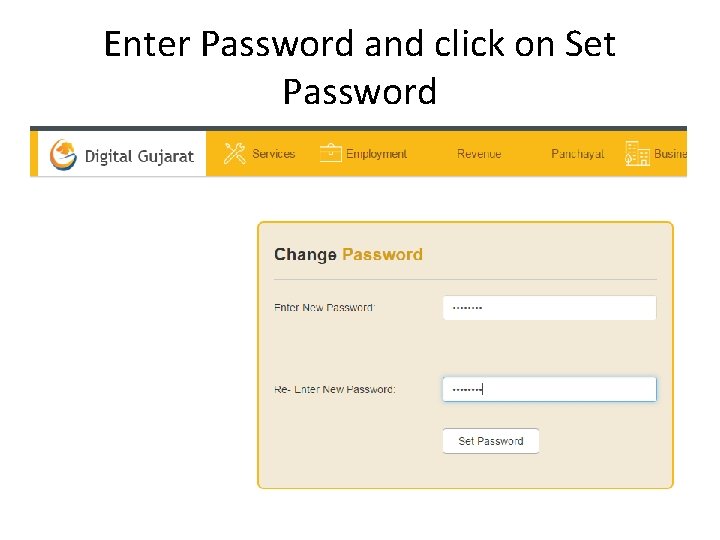Viewport: 720px width, 540px height.
Task: Open the partially visible Business menu label
Action: tap(670, 154)
